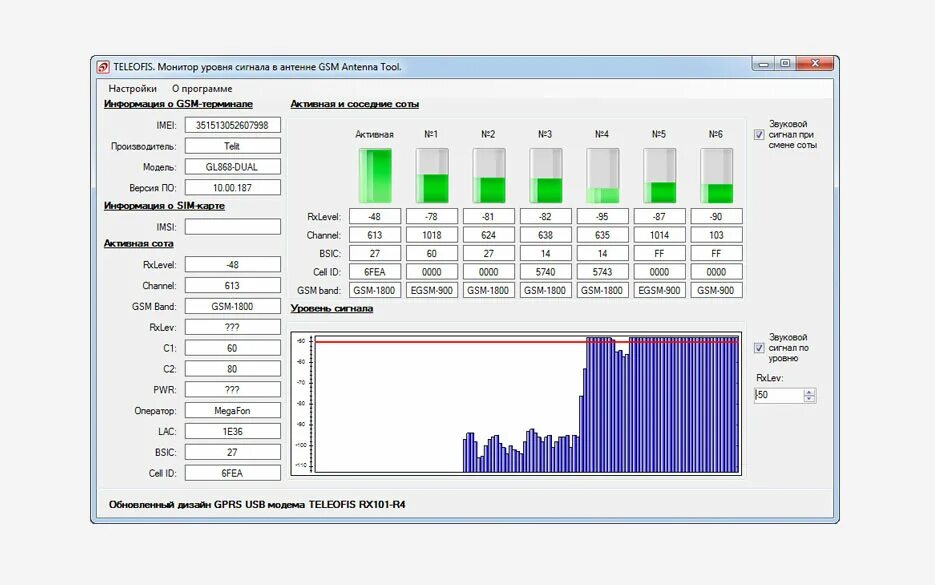
Task: Click the №1 RxLevel value -78
Action: pos(432,216)
